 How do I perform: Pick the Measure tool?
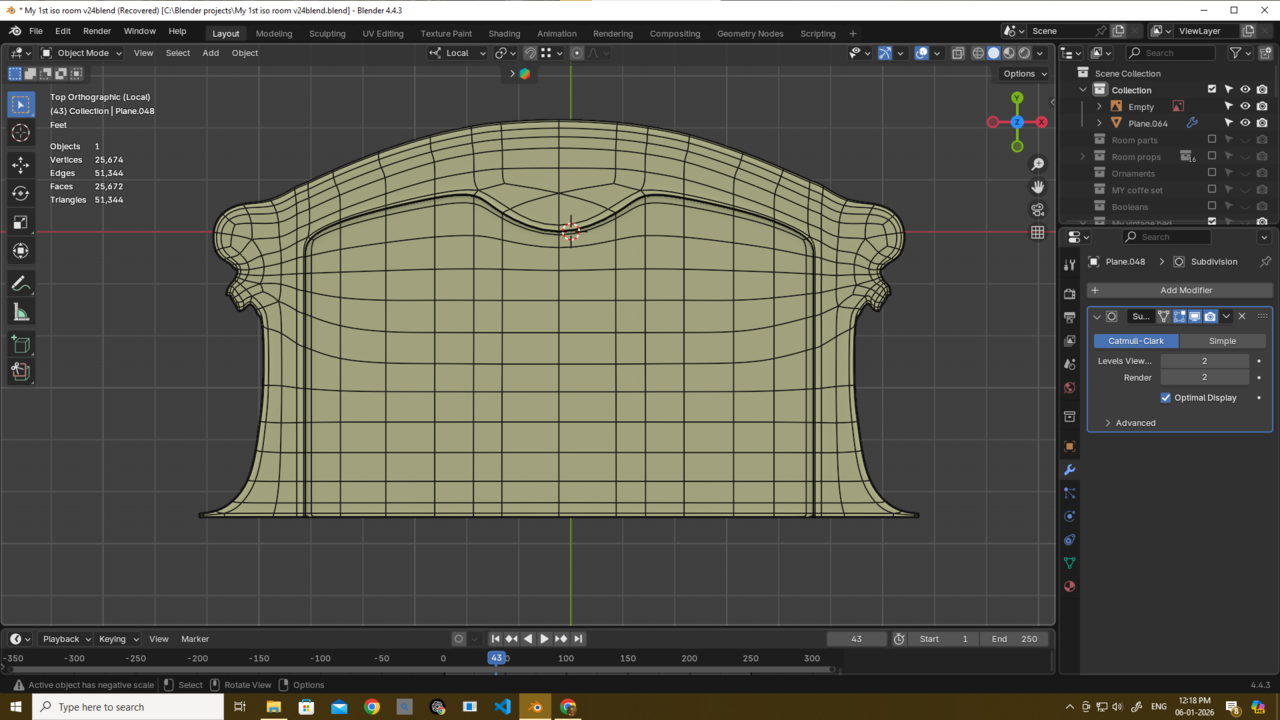20,313
